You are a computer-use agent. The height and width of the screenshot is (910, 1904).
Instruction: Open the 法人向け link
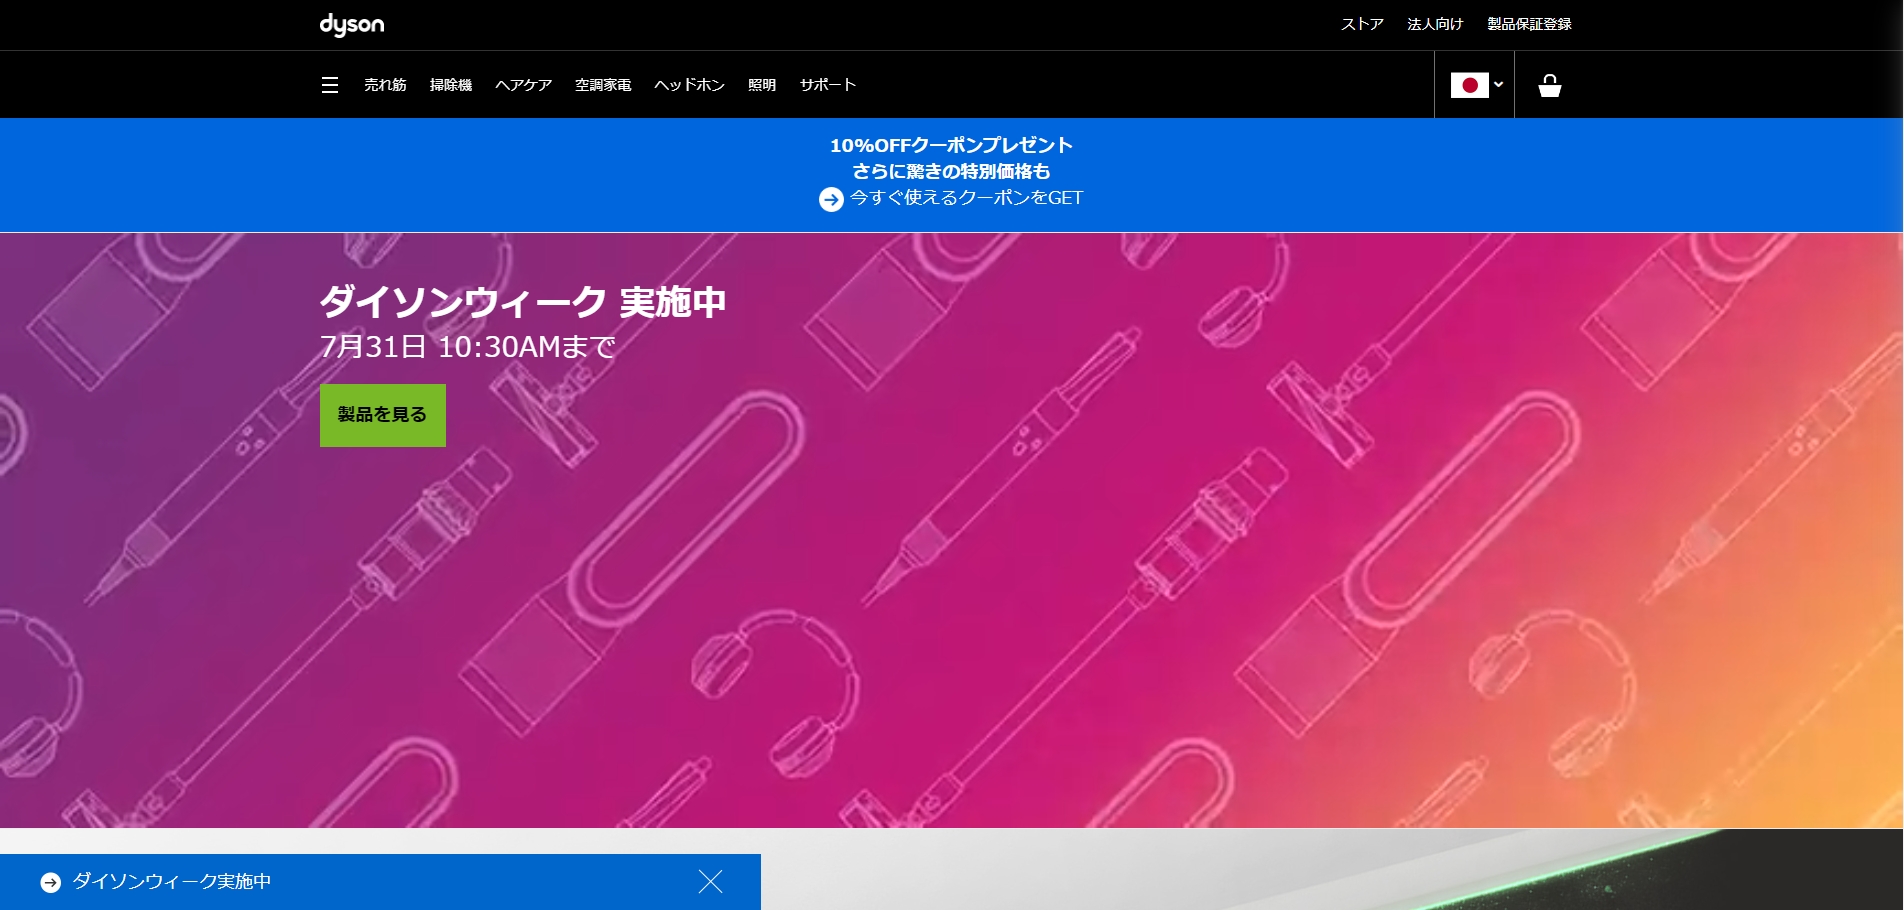tap(1435, 24)
